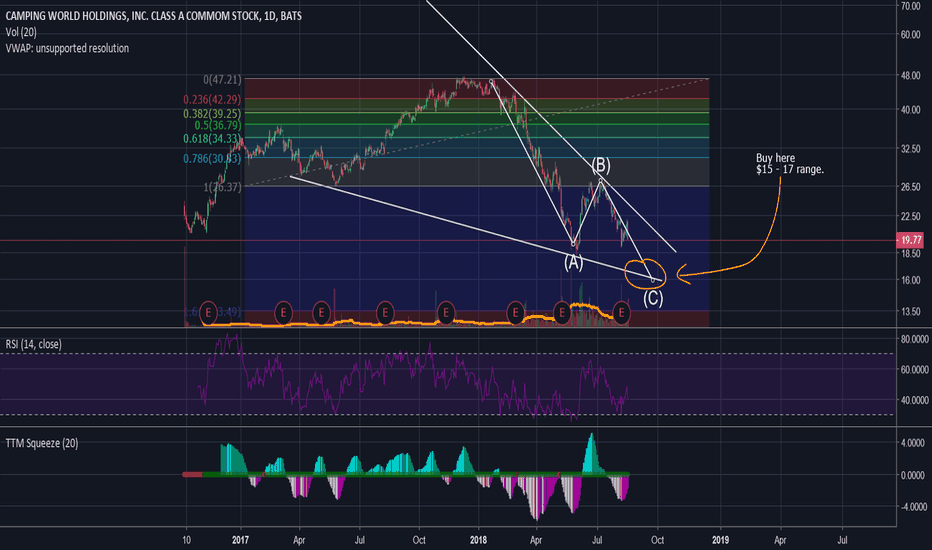Click the 60.0000 RSI axis value

pos(914,370)
